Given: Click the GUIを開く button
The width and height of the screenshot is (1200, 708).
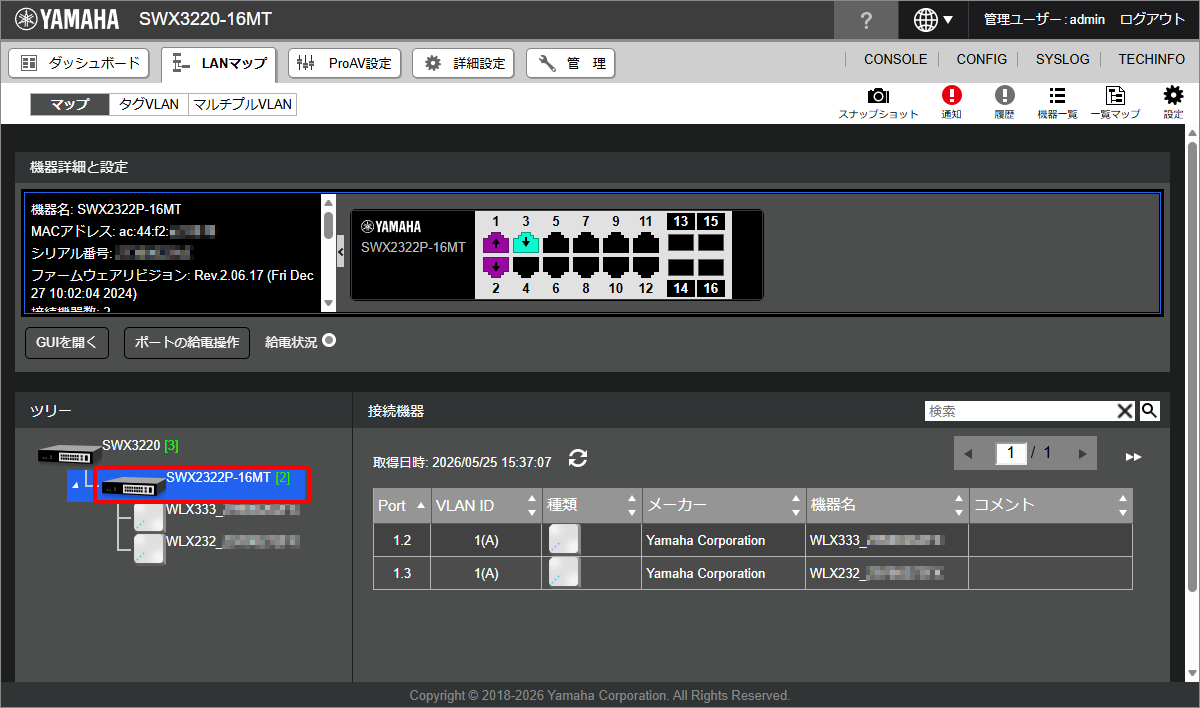Looking at the screenshot, I should coord(66,342).
